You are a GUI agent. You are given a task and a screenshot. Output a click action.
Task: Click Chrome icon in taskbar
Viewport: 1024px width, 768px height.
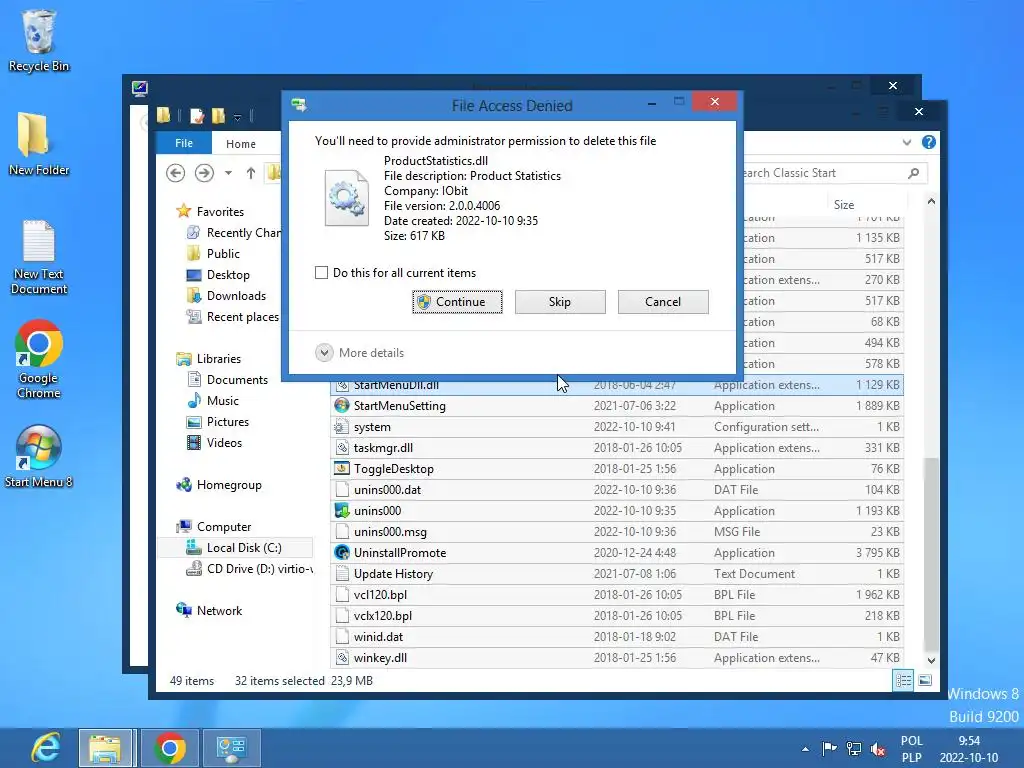click(x=170, y=748)
